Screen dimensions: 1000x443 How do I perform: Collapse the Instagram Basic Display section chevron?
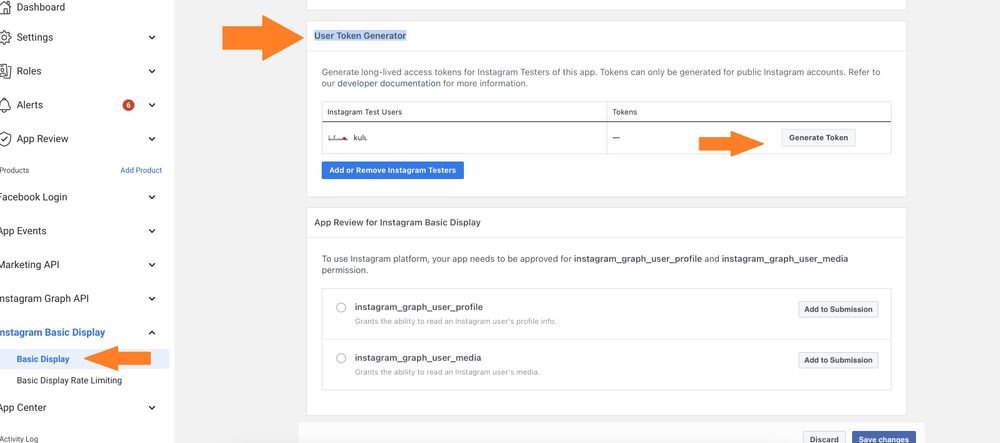152,333
